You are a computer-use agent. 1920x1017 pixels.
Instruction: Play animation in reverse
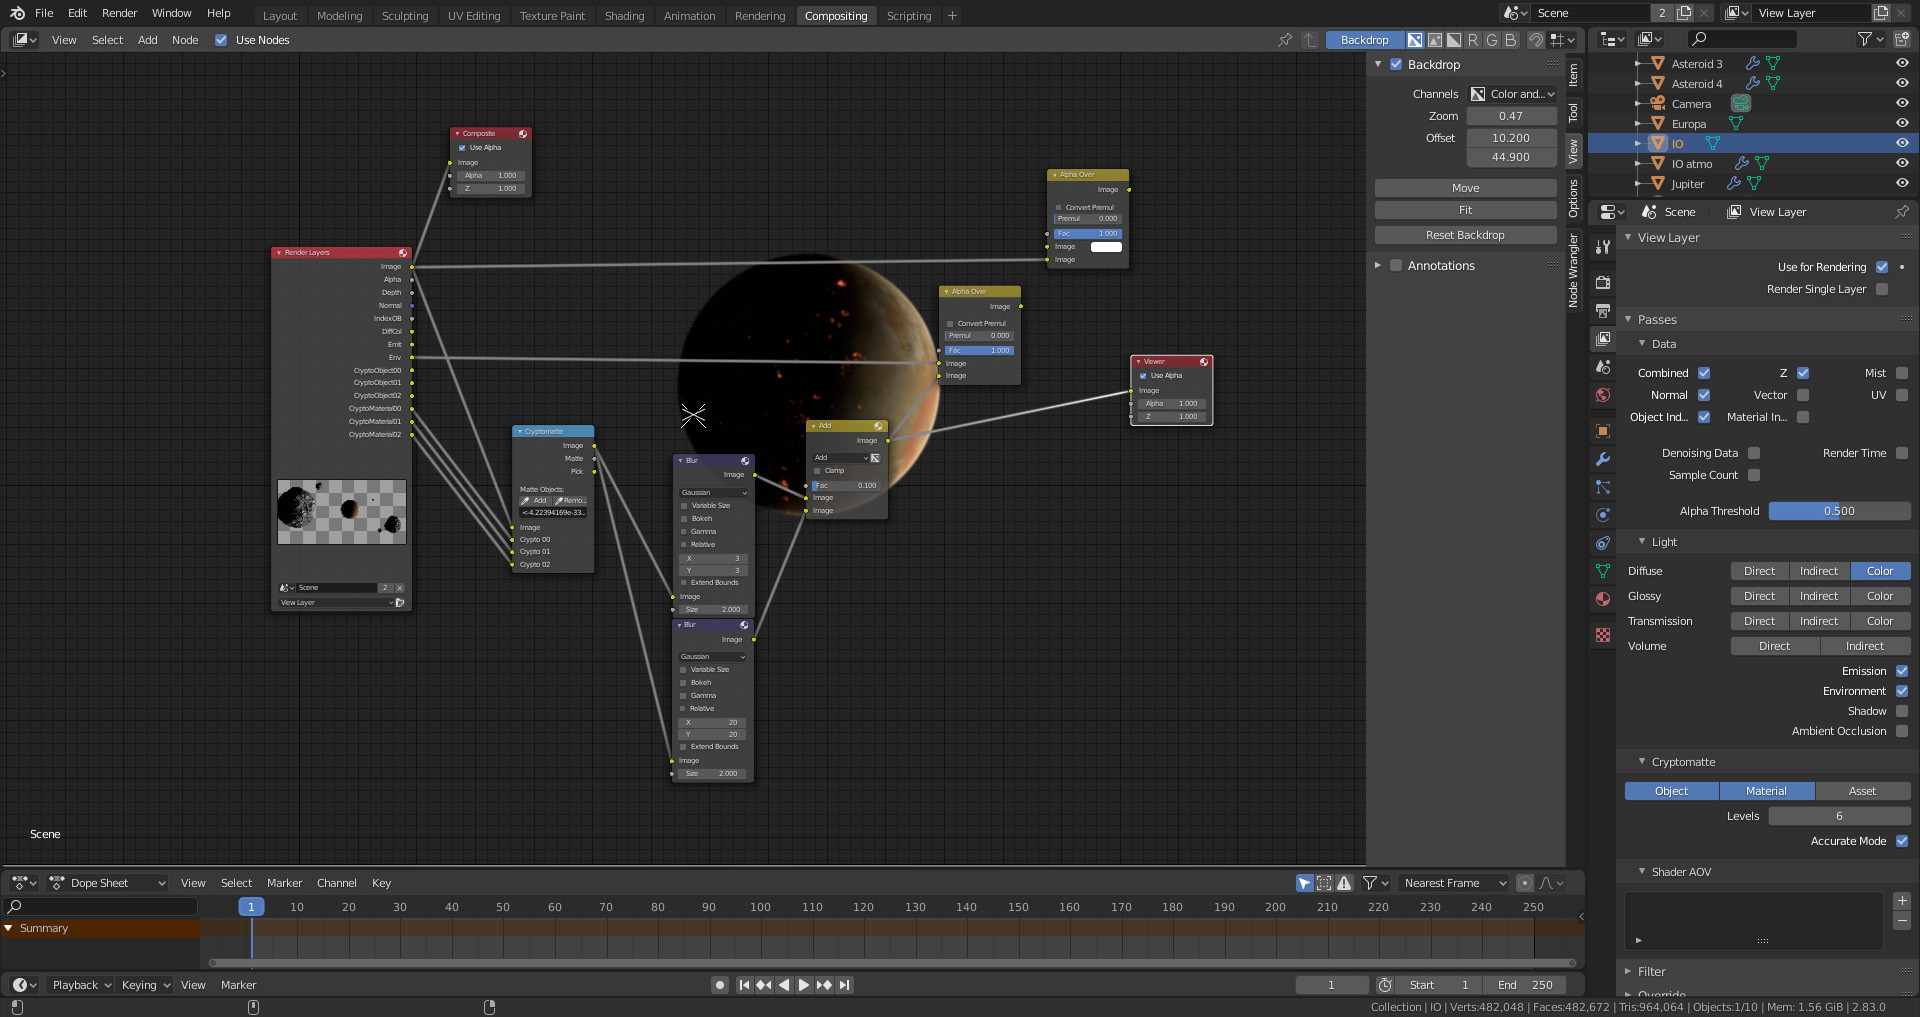click(x=784, y=985)
